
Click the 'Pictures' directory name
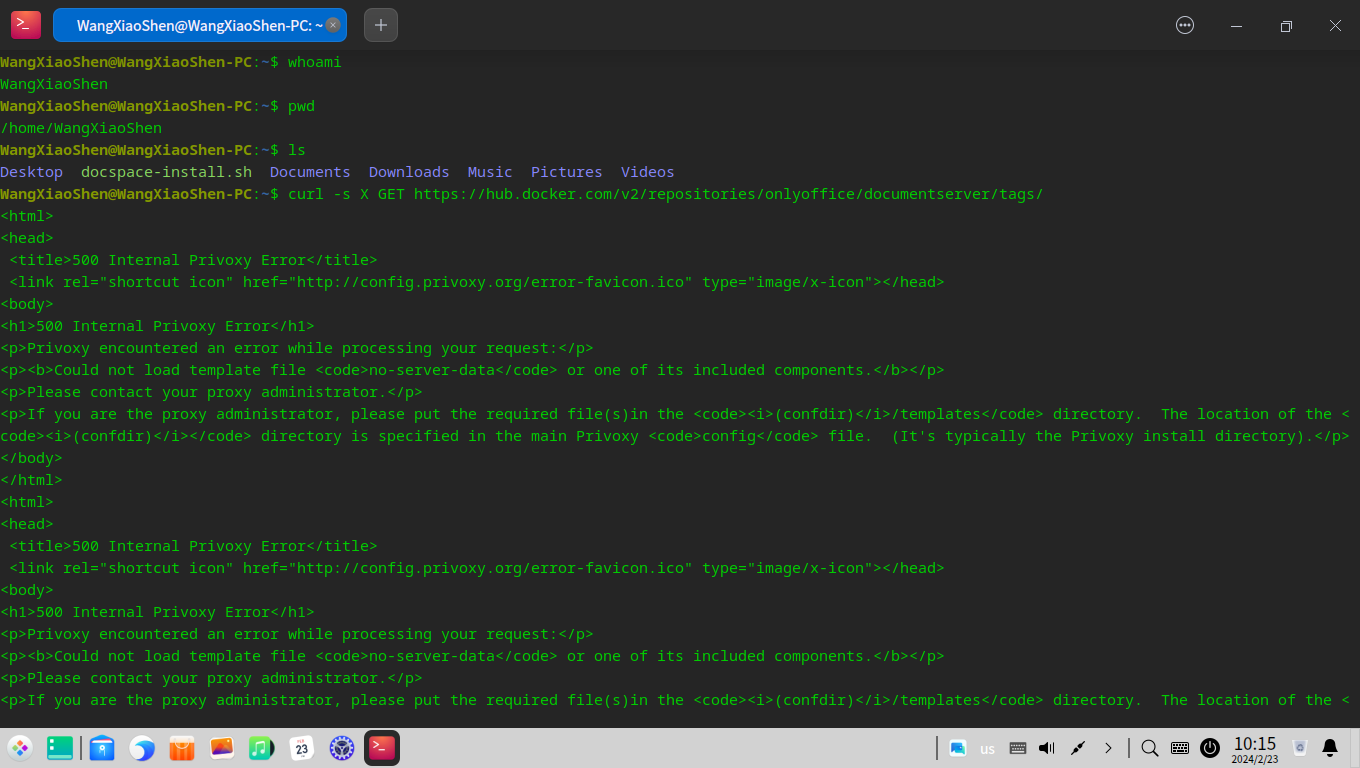point(567,172)
